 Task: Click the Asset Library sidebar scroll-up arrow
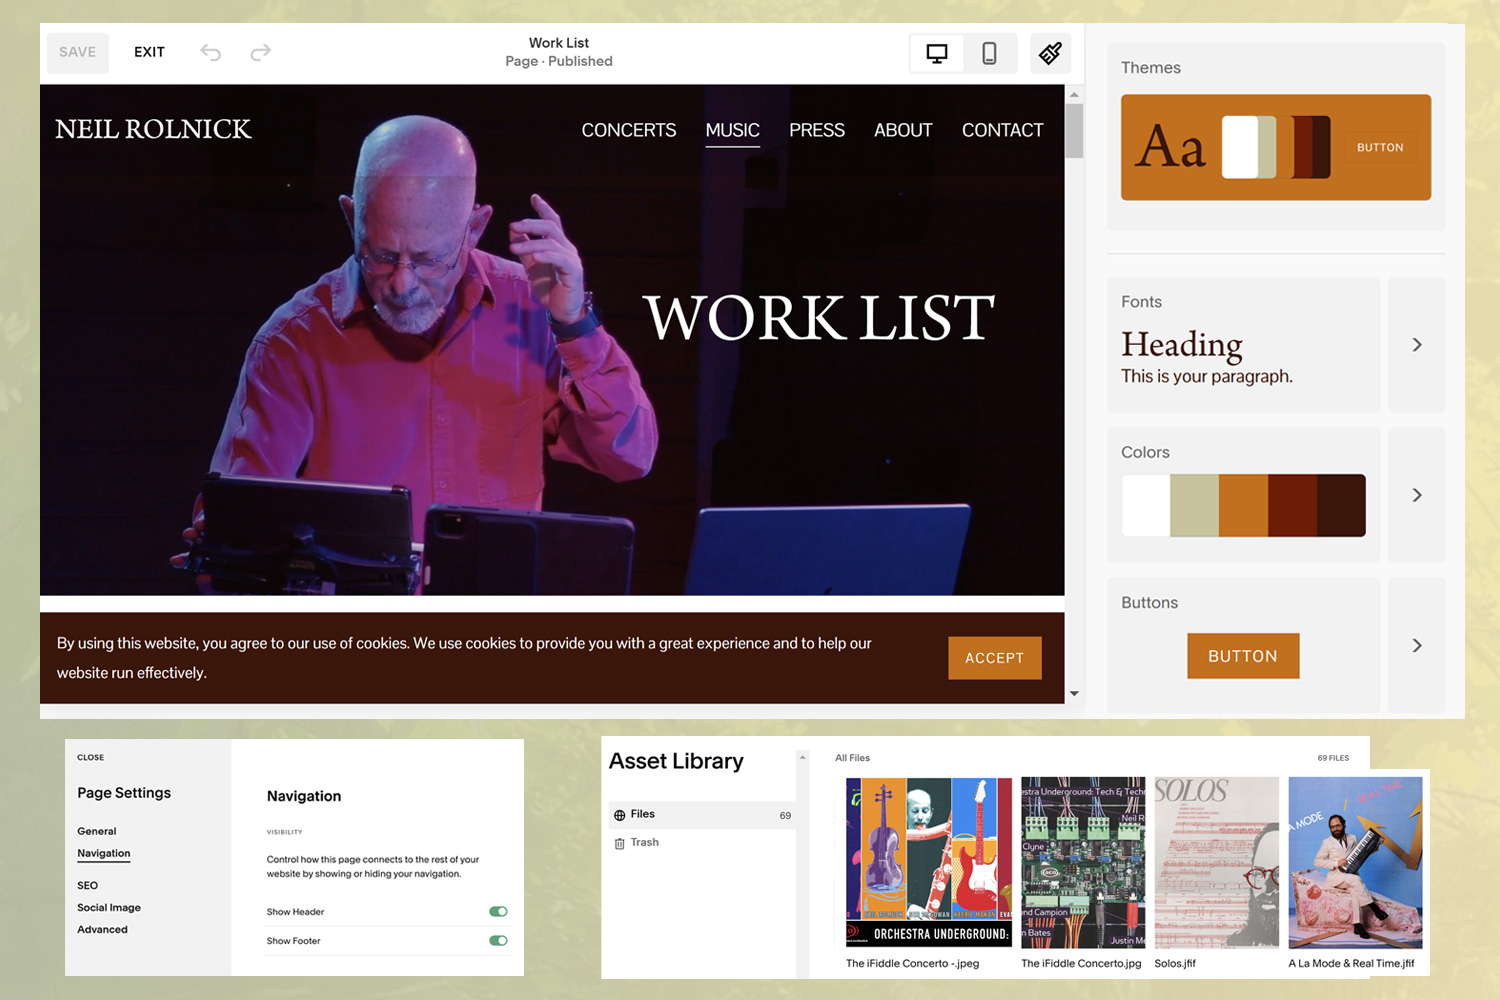point(802,757)
